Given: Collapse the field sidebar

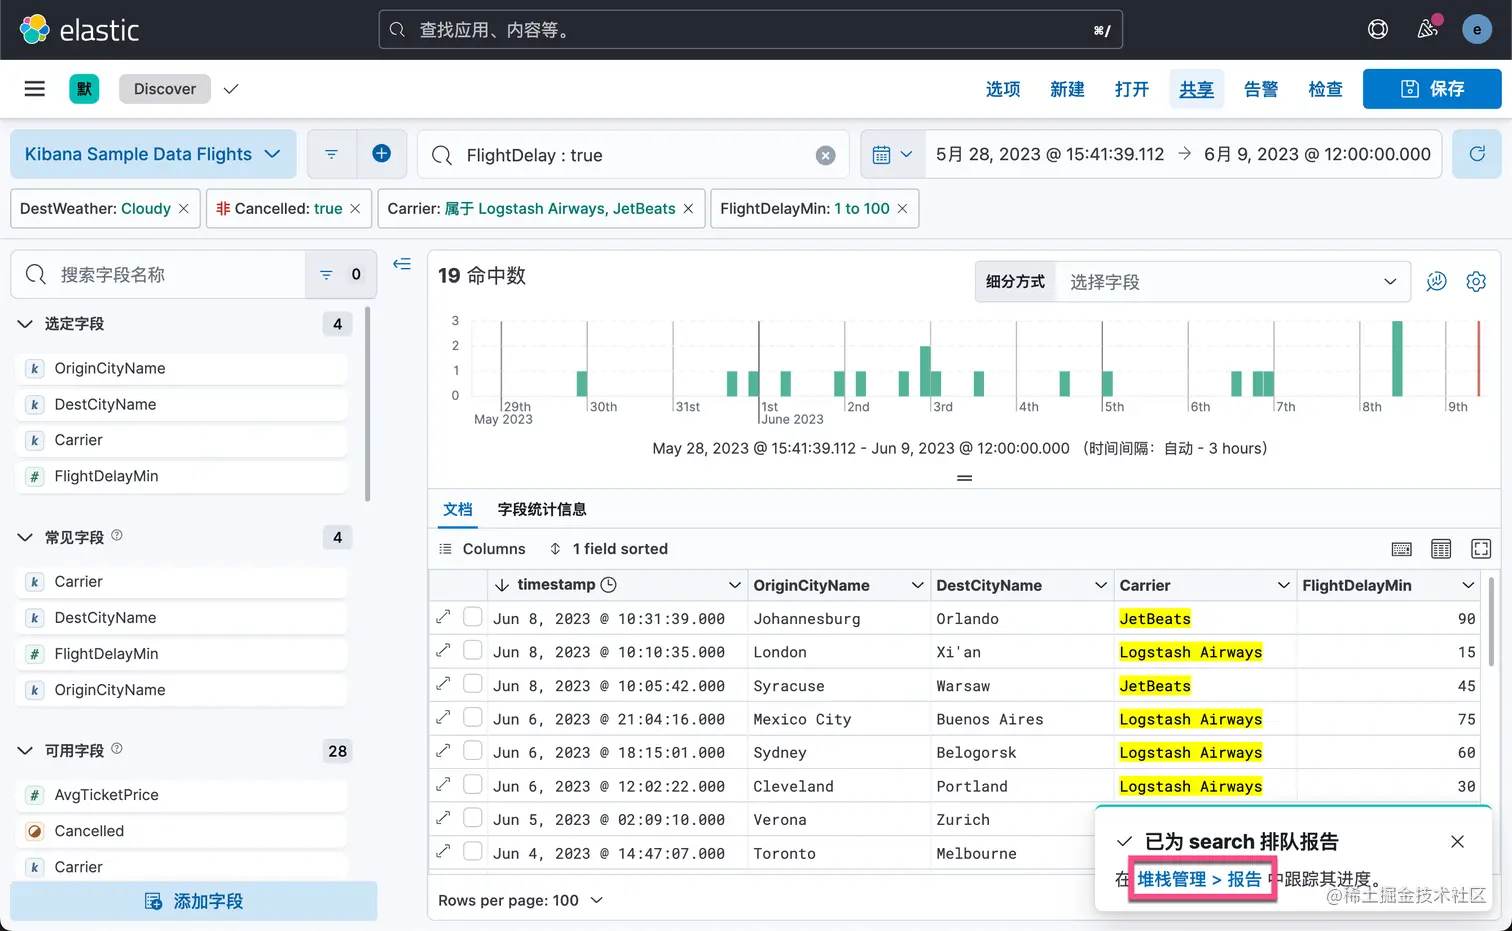Looking at the screenshot, I should [402, 264].
